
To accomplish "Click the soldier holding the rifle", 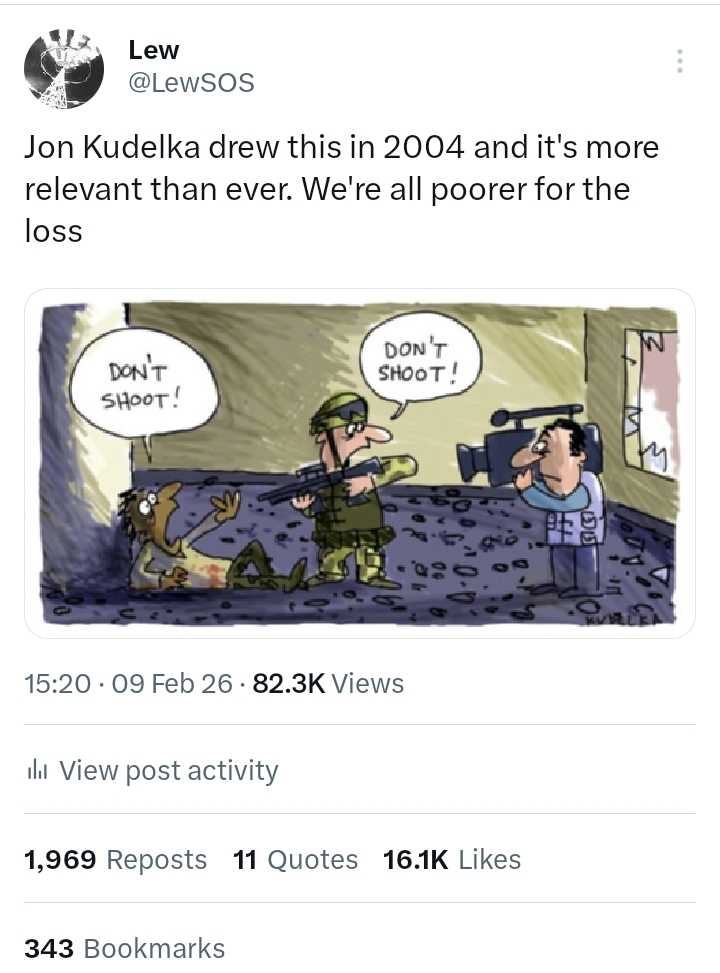I will [350, 490].
